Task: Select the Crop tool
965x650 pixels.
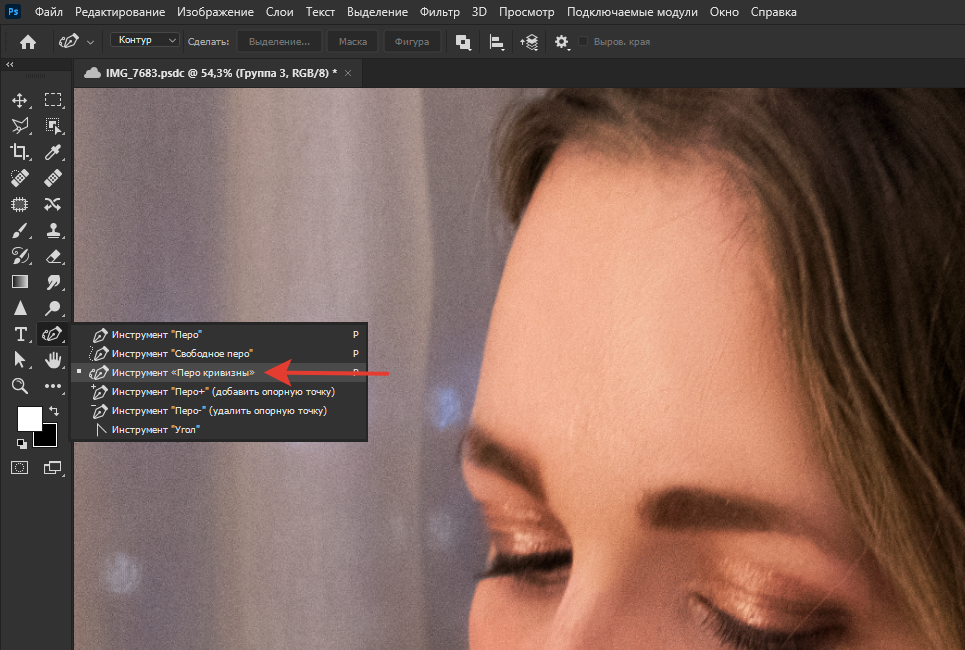Action: 20,152
